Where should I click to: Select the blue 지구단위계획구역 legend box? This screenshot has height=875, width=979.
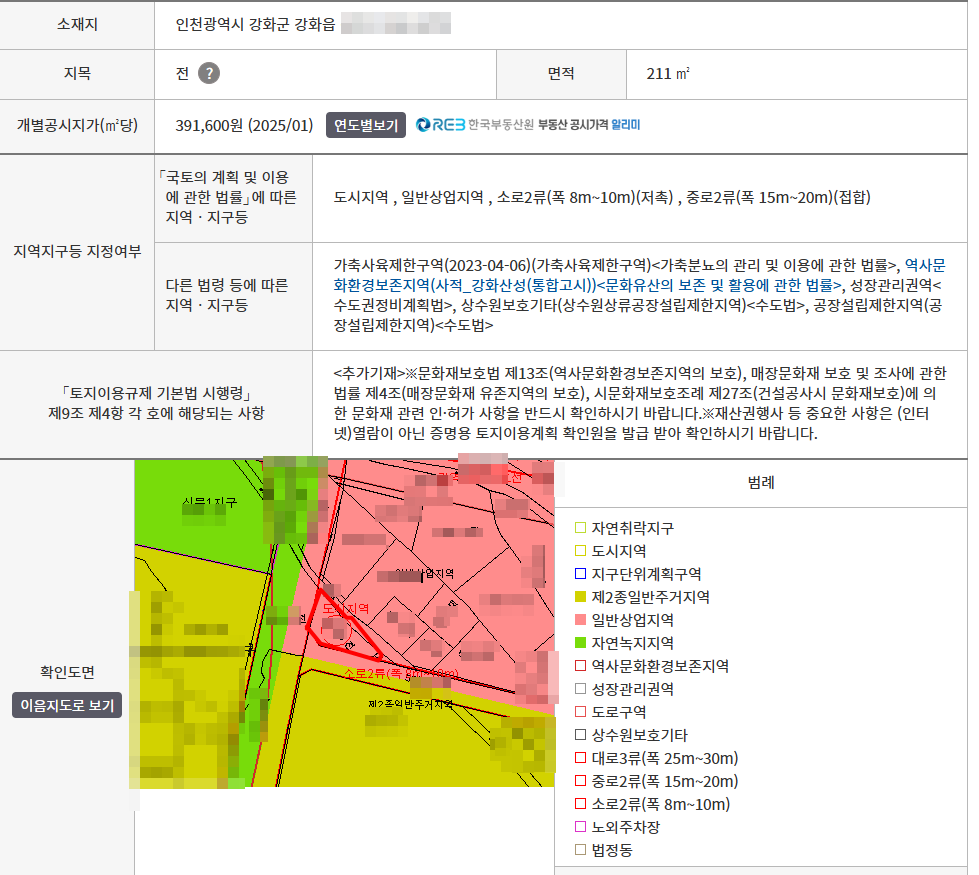click(580, 574)
